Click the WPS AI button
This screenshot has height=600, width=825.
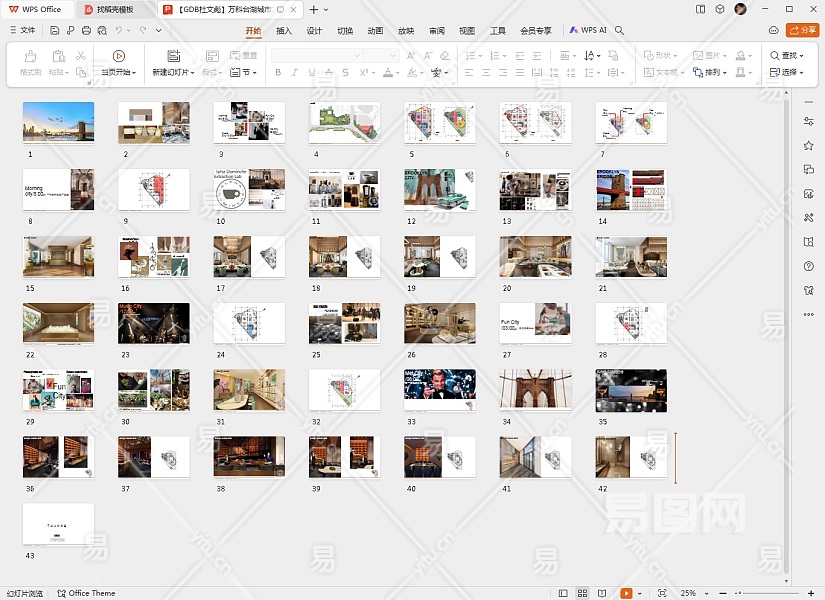point(589,31)
